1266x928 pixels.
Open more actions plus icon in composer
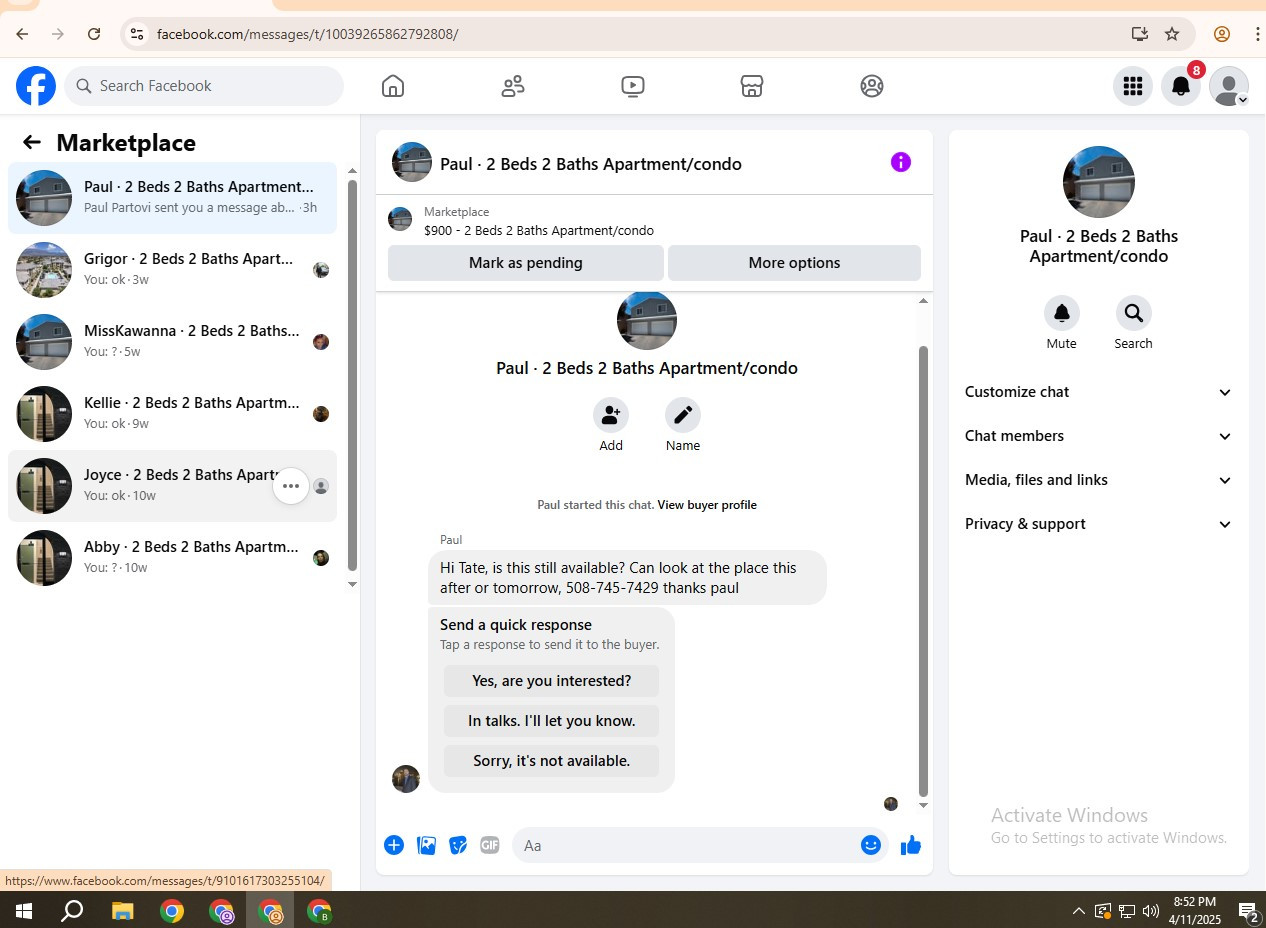pos(394,845)
